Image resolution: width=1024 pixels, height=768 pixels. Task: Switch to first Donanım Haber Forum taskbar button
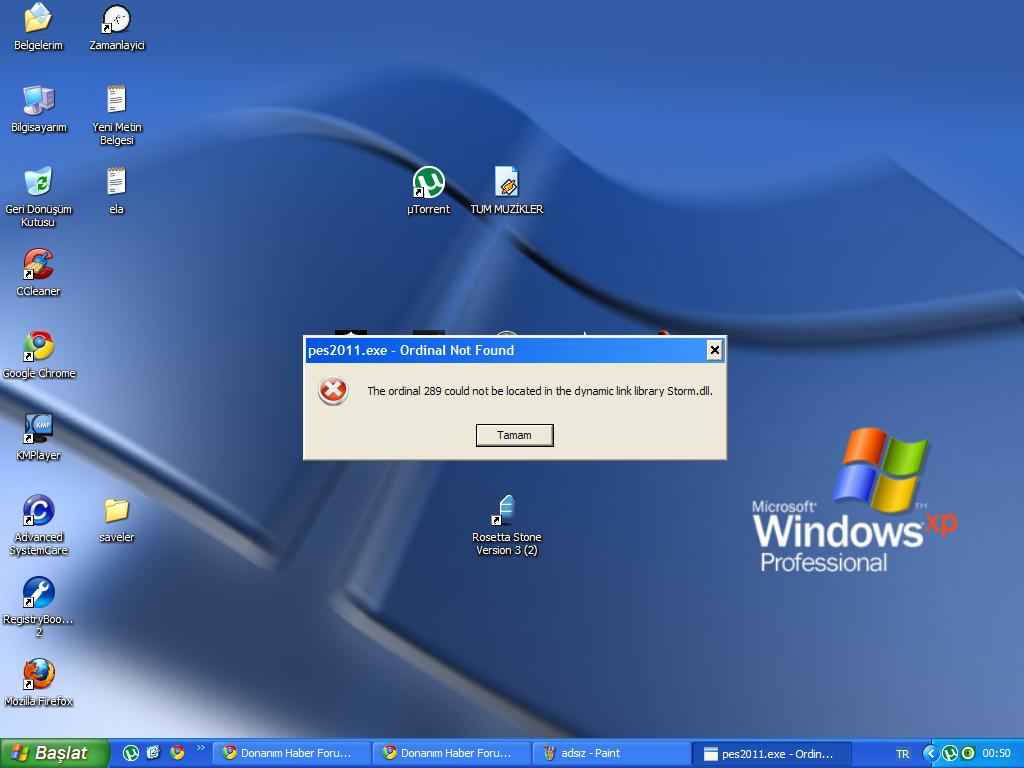(292, 753)
